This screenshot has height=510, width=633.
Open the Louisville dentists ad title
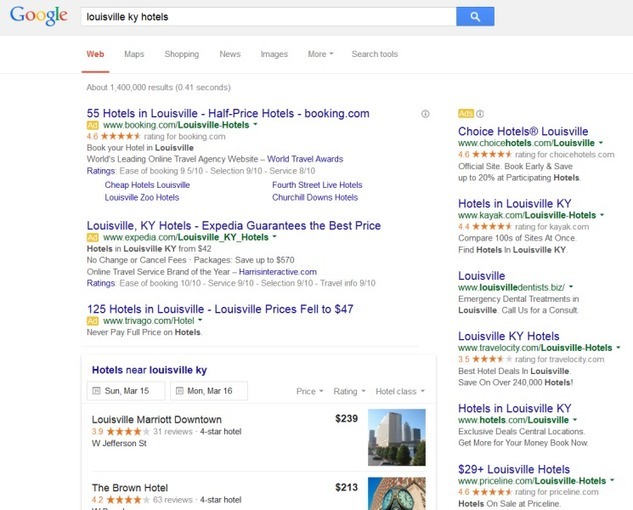[x=482, y=276]
